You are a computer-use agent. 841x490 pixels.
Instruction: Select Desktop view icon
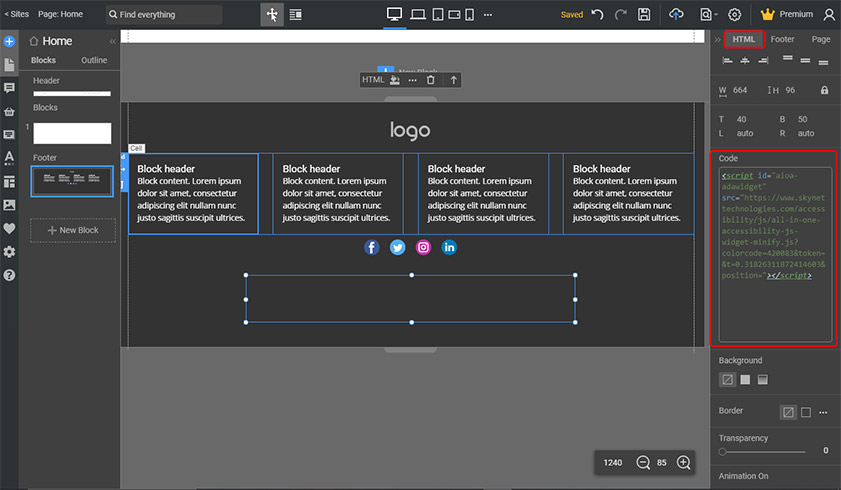click(x=394, y=14)
